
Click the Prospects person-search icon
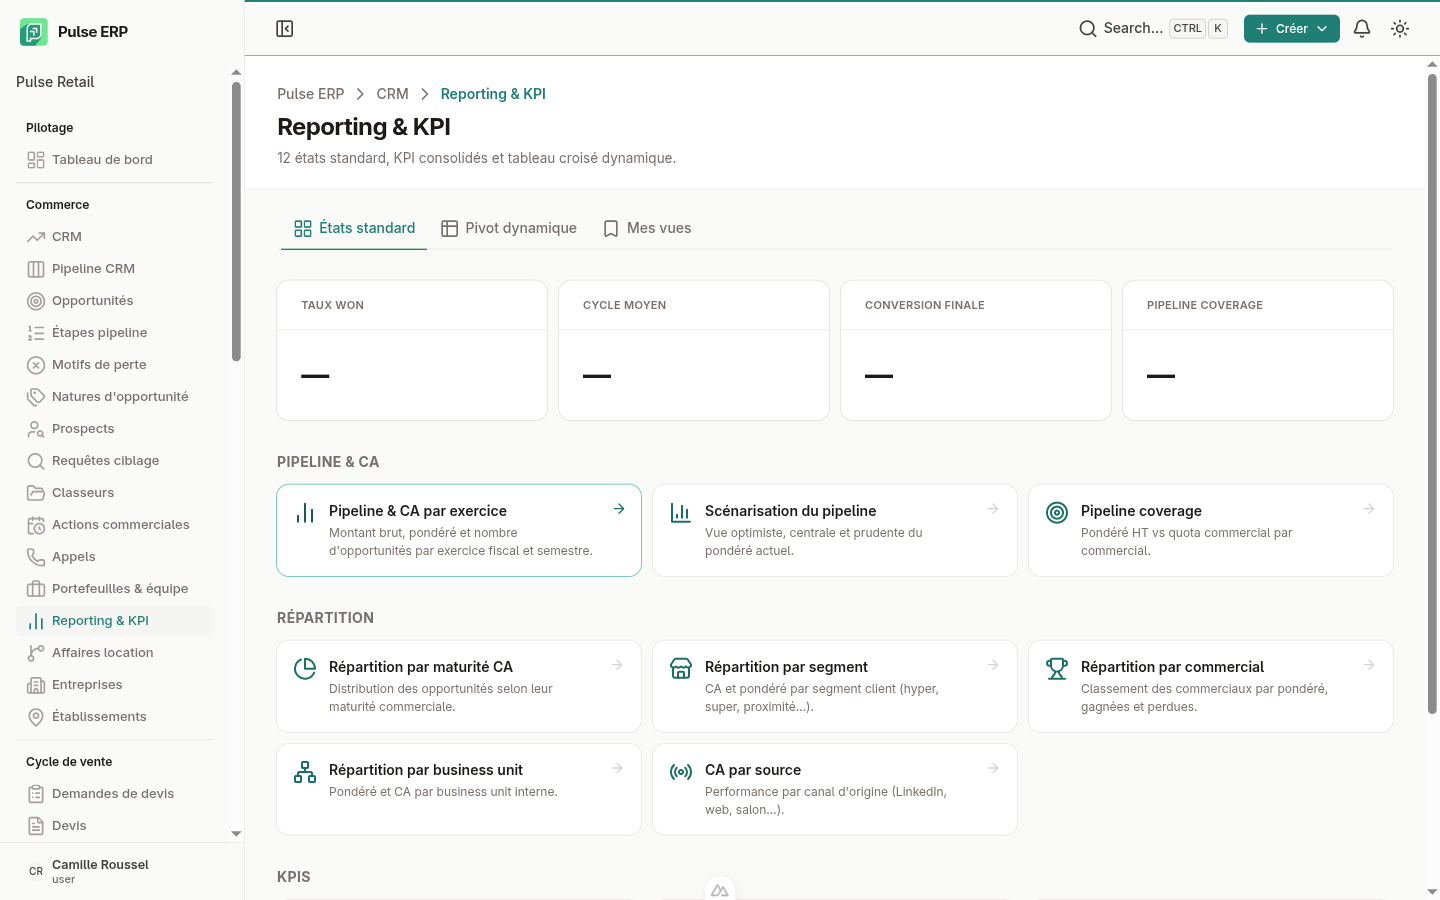(x=36, y=429)
